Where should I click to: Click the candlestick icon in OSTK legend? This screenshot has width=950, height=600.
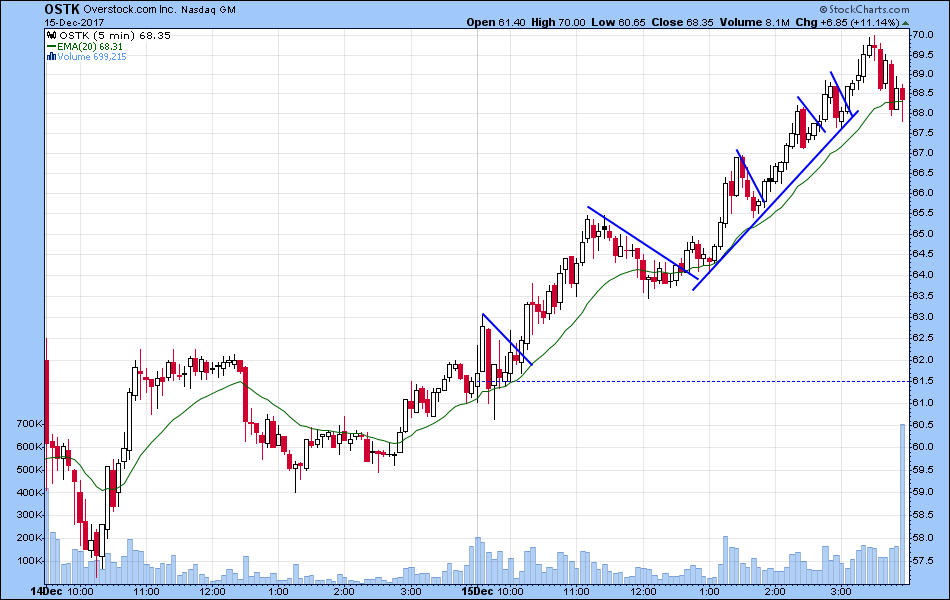51,36
